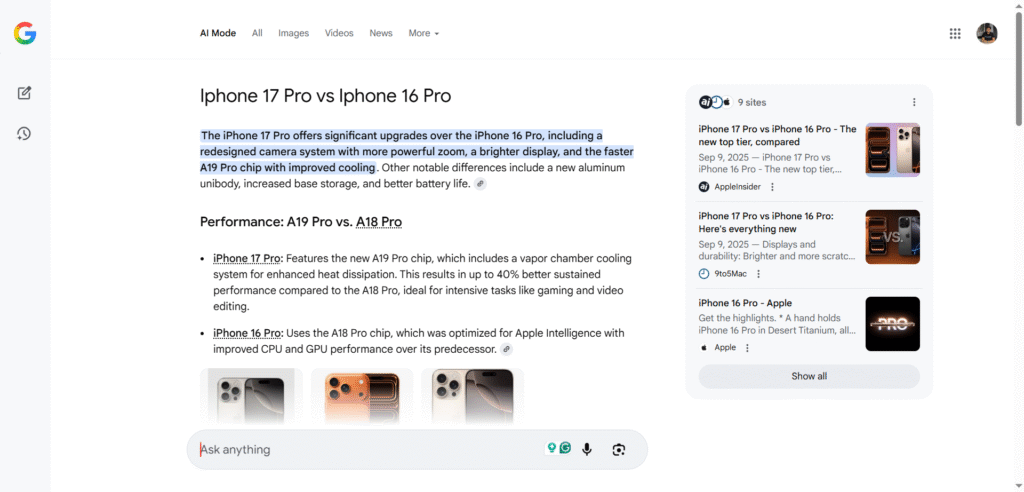Click the stacked source icons beside 9 sites
1024x492 pixels.
715,102
